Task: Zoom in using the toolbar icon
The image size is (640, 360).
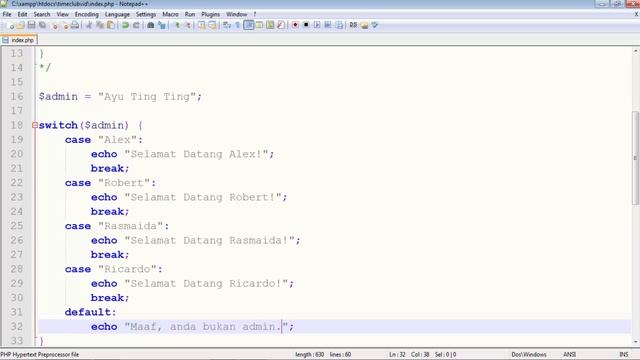Action: (x=177, y=25)
